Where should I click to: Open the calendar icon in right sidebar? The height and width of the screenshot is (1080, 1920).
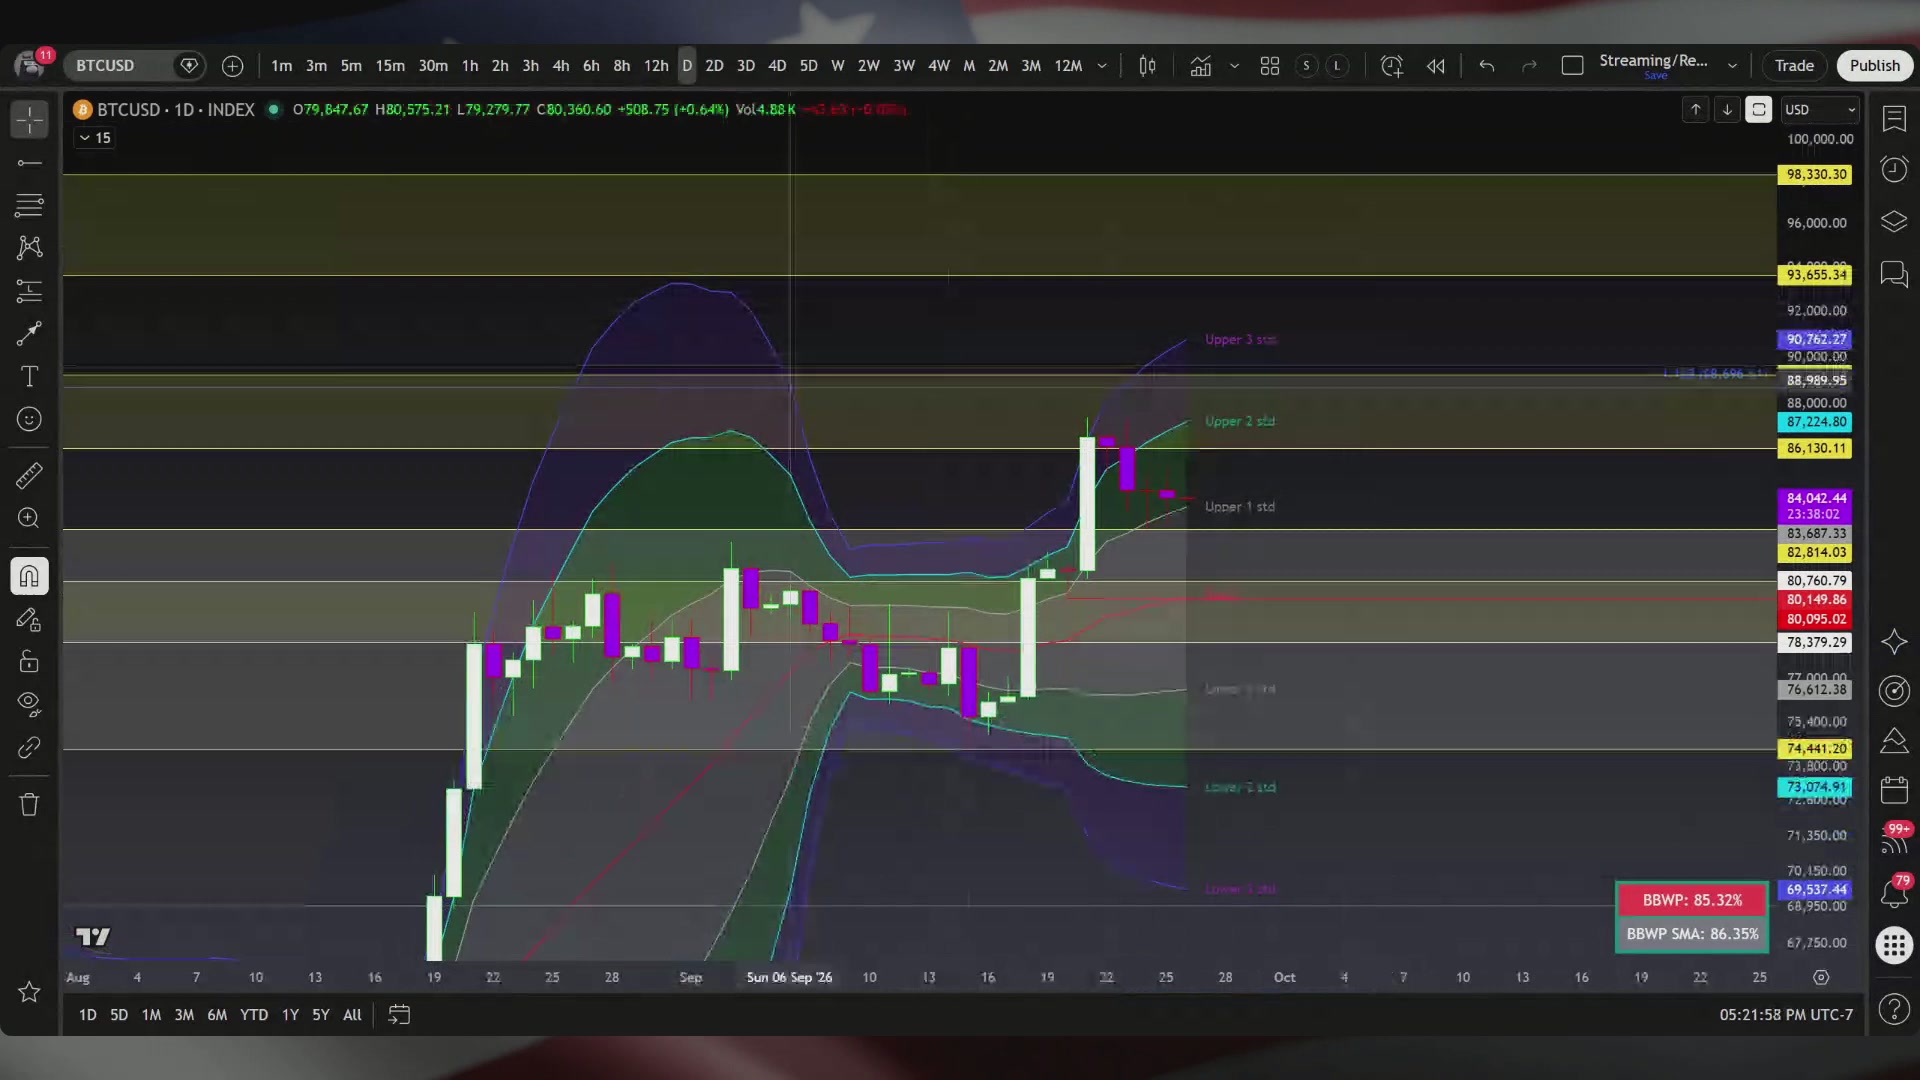pyautogui.click(x=1894, y=790)
